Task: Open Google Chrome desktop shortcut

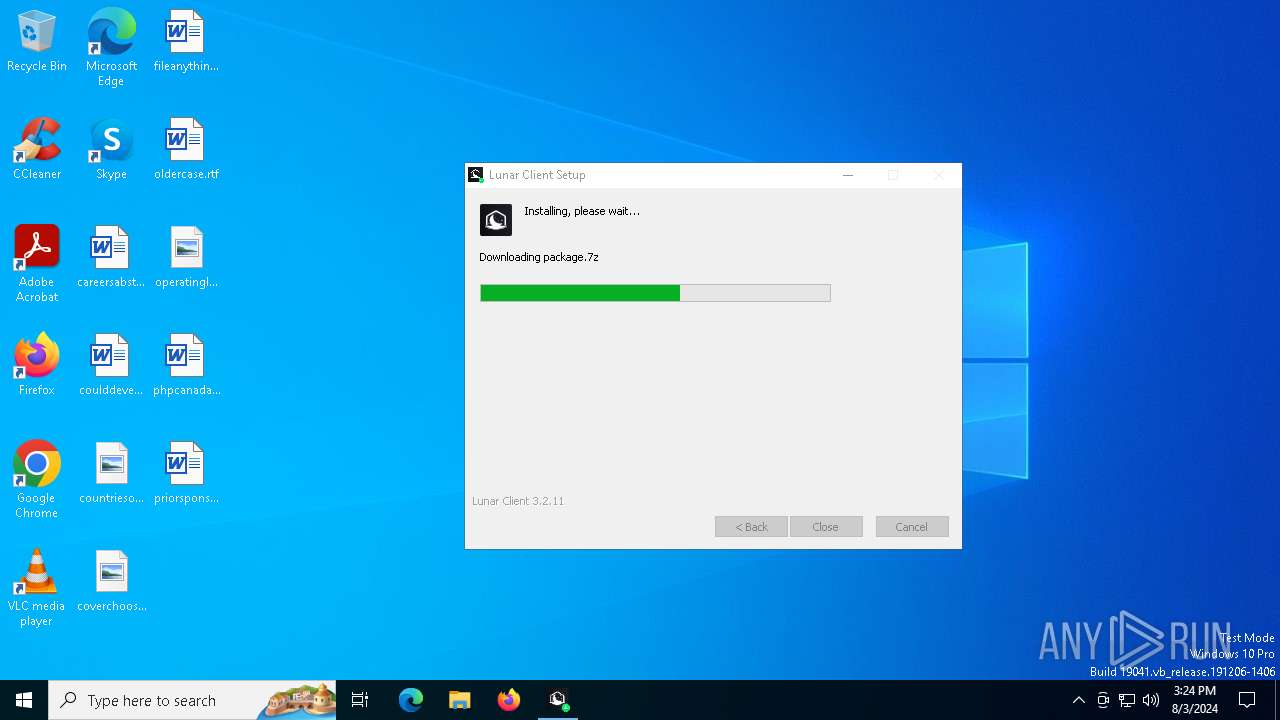Action: coord(37,480)
